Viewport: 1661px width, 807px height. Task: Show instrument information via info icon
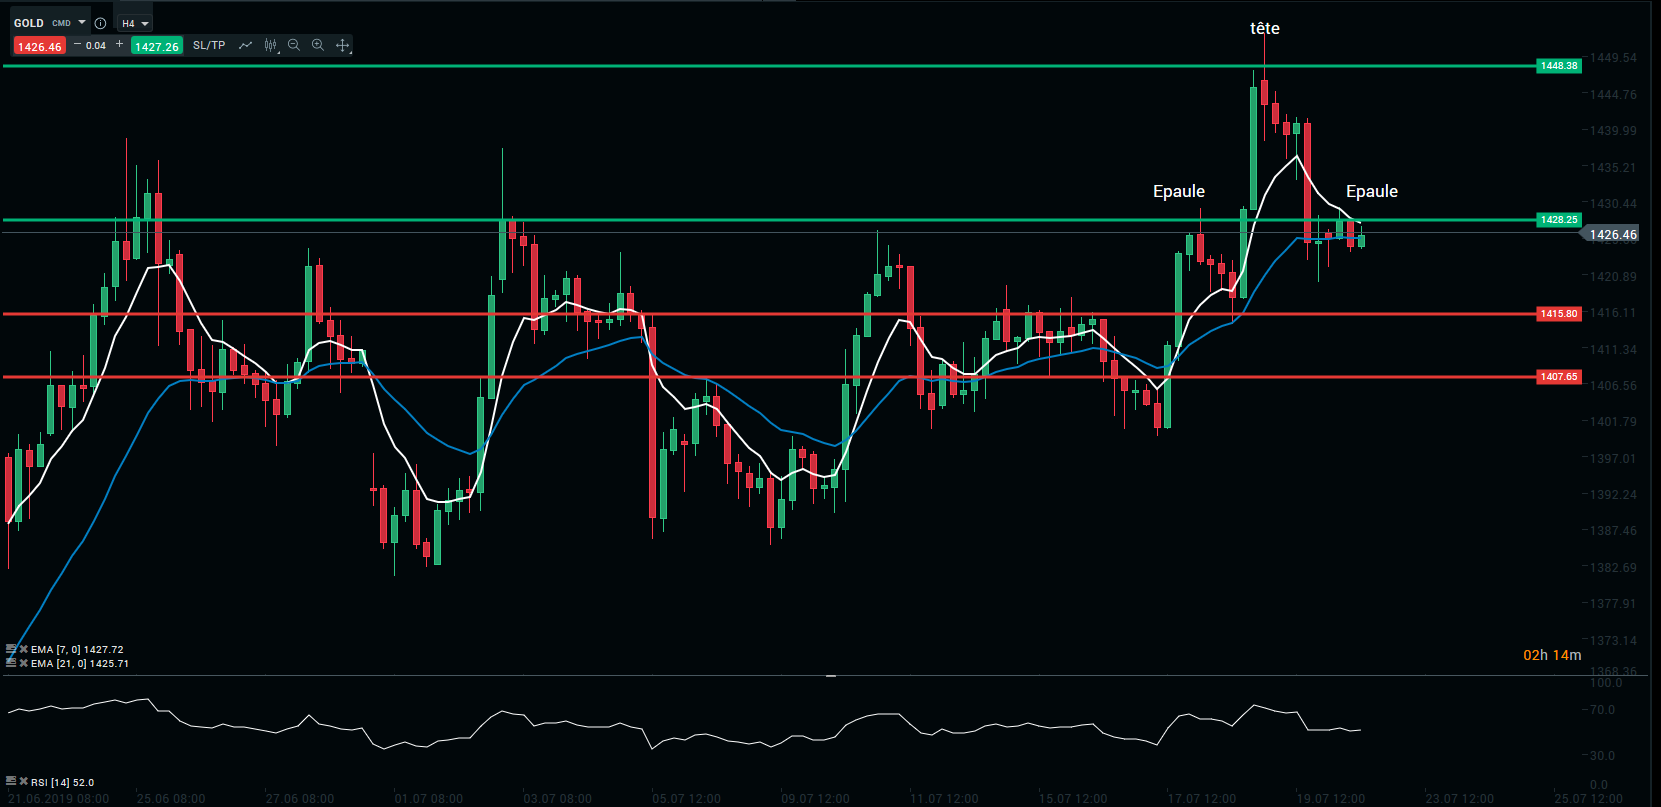[x=100, y=23]
